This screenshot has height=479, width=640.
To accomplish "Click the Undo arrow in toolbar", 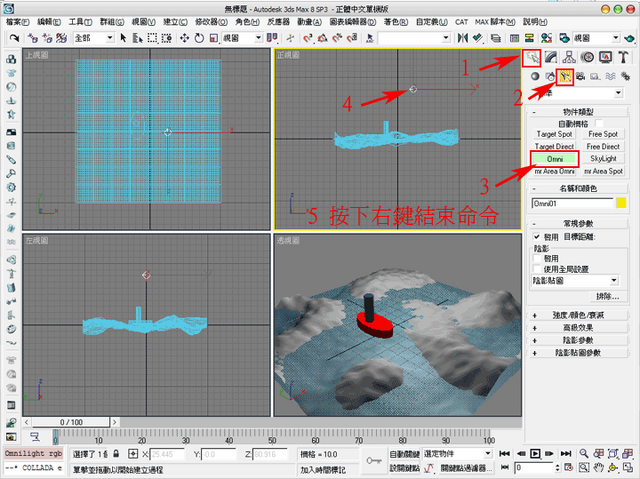I will (14, 38).
